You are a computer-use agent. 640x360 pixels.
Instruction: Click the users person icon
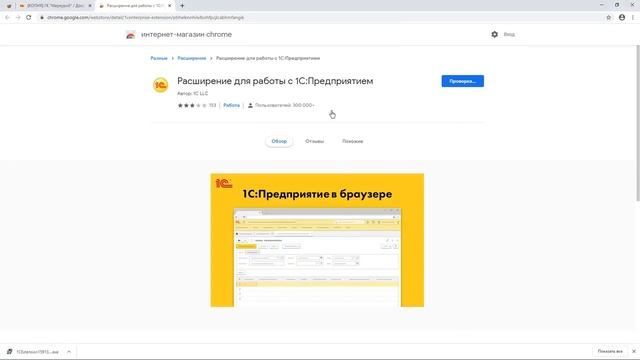250,105
